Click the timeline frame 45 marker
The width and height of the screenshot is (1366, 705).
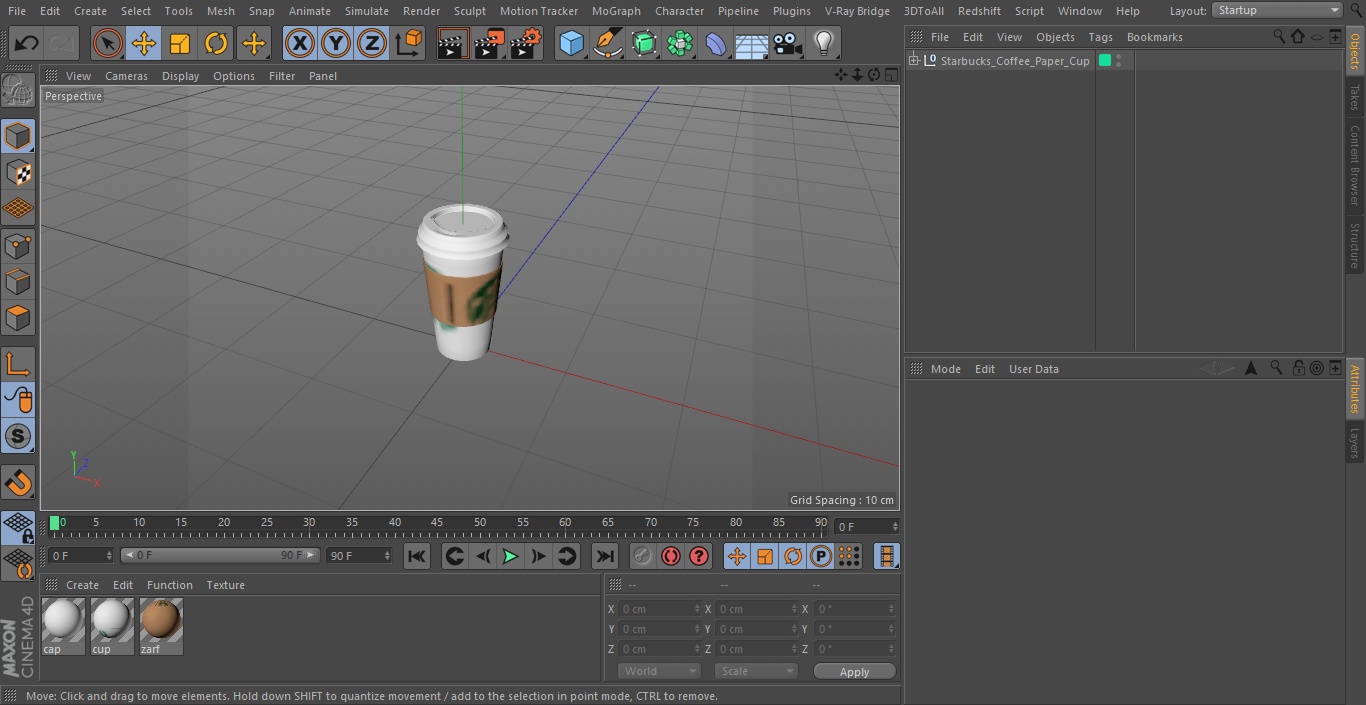437,522
